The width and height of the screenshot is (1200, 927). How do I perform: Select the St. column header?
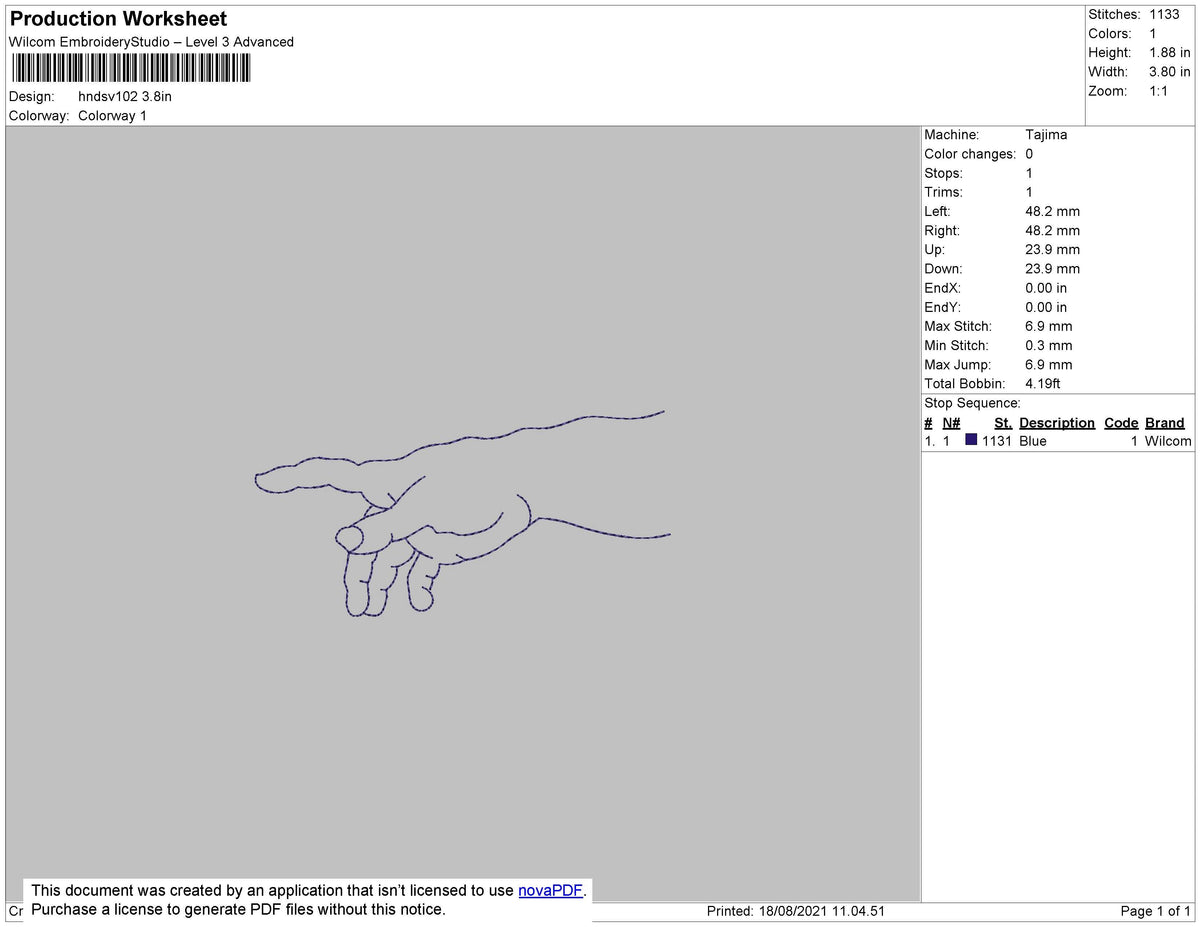(x=1002, y=422)
